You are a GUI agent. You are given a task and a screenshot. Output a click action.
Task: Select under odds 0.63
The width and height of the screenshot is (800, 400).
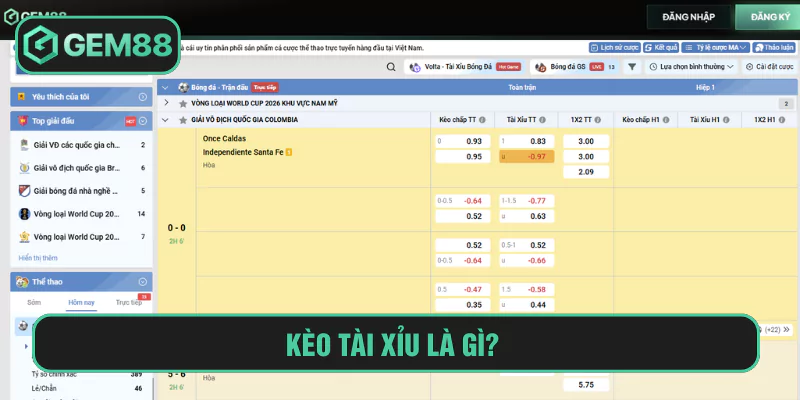(527, 216)
